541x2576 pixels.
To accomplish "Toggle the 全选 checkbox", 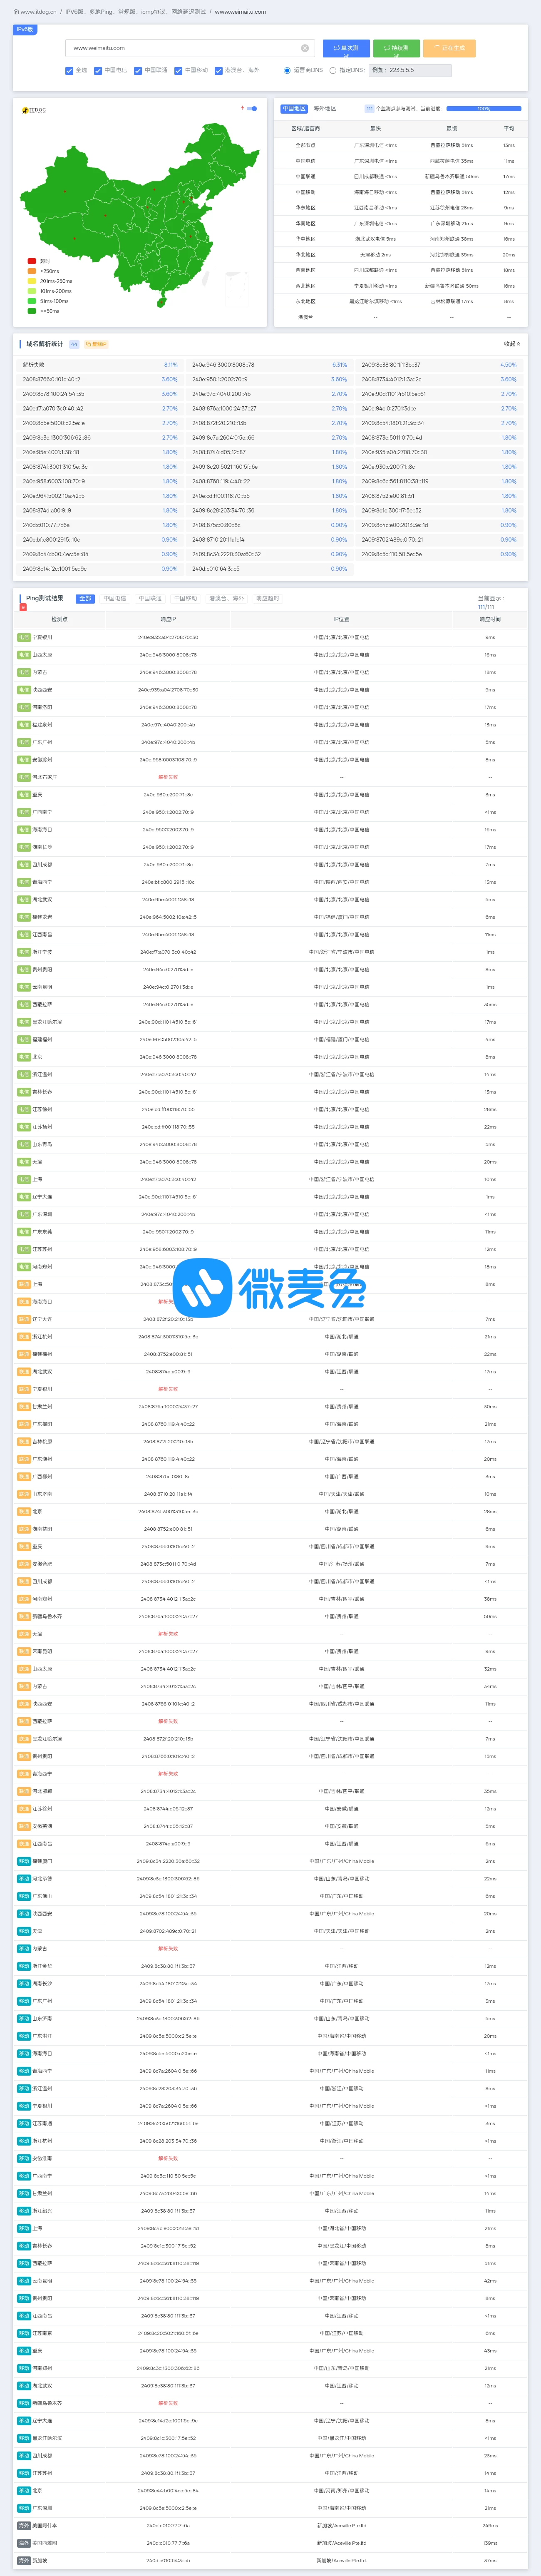I will (69, 71).
